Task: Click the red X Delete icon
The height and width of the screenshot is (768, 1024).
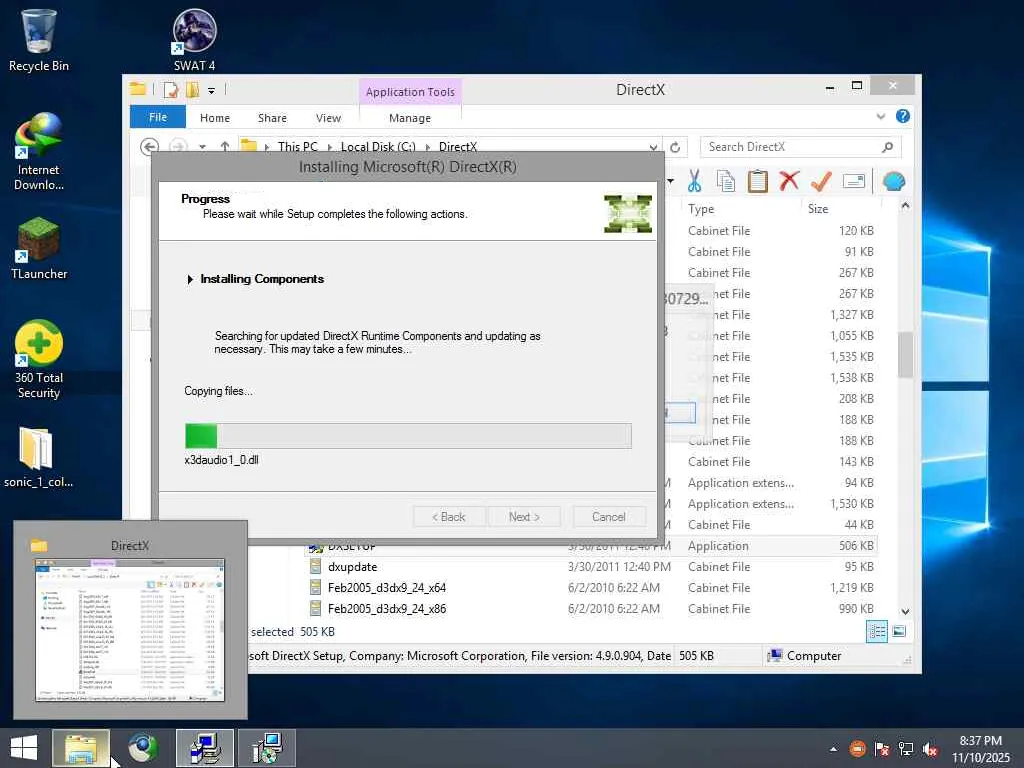Action: [x=789, y=180]
